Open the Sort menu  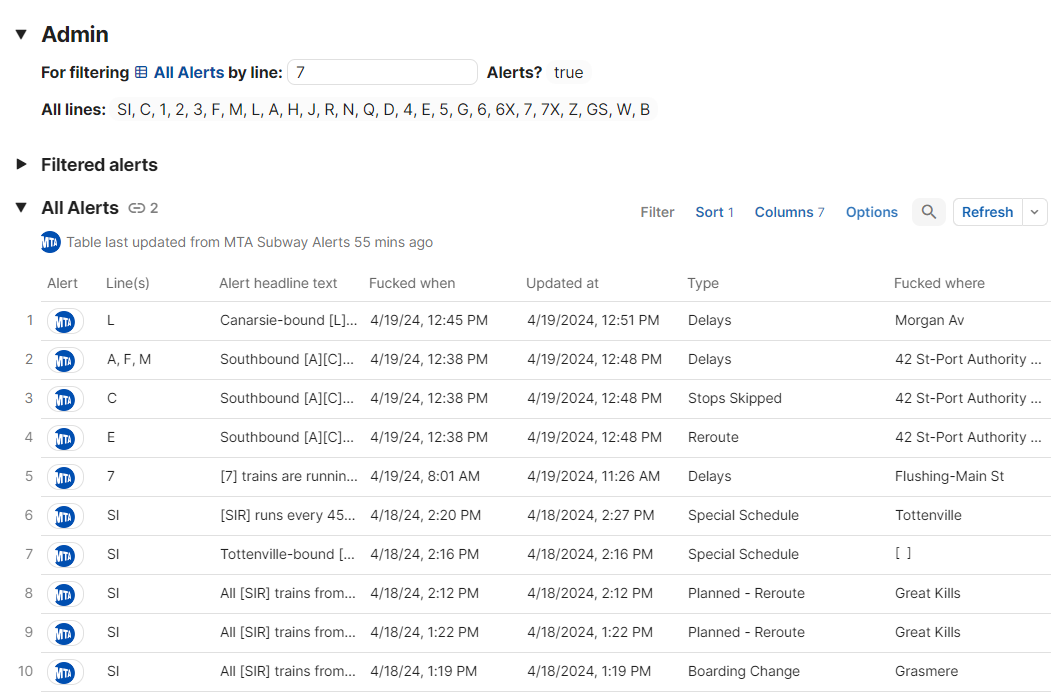coord(714,212)
